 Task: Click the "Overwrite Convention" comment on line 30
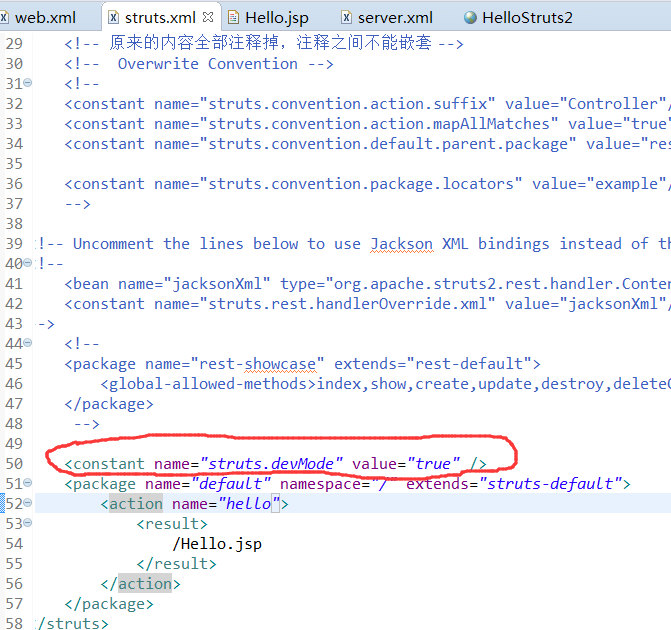click(208, 64)
